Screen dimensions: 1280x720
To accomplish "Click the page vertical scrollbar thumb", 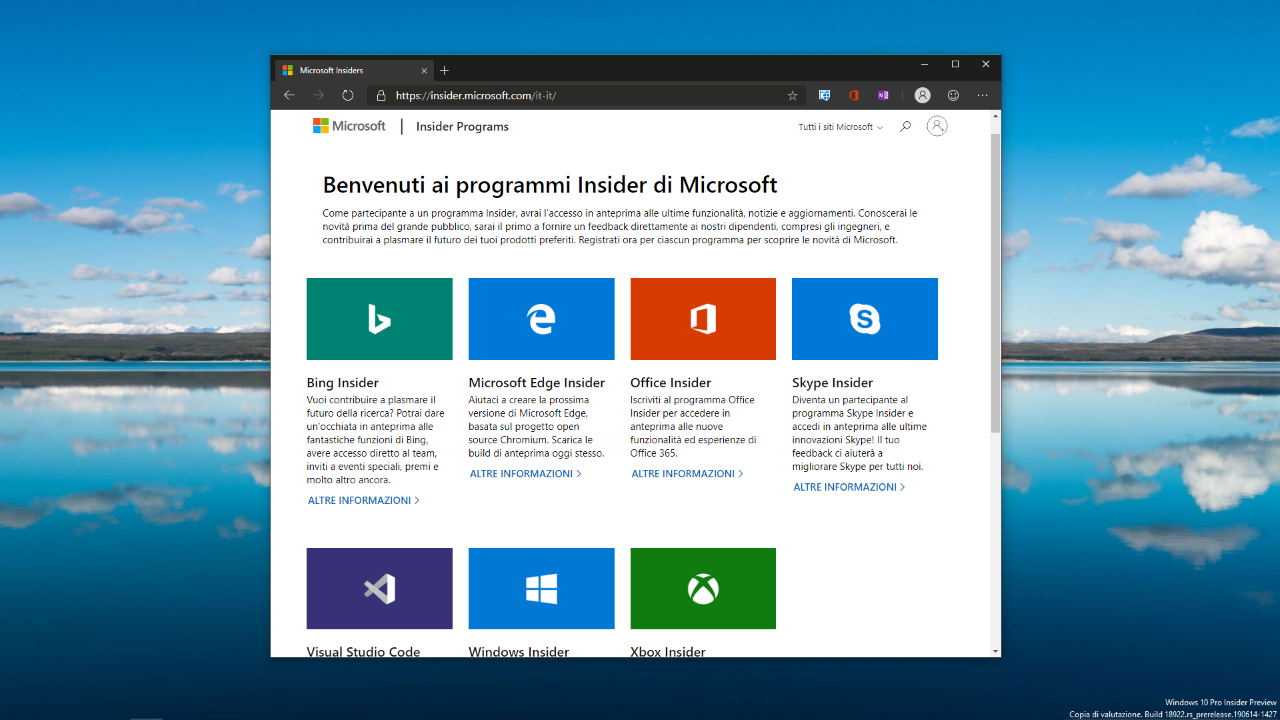I will click(x=995, y=282).
